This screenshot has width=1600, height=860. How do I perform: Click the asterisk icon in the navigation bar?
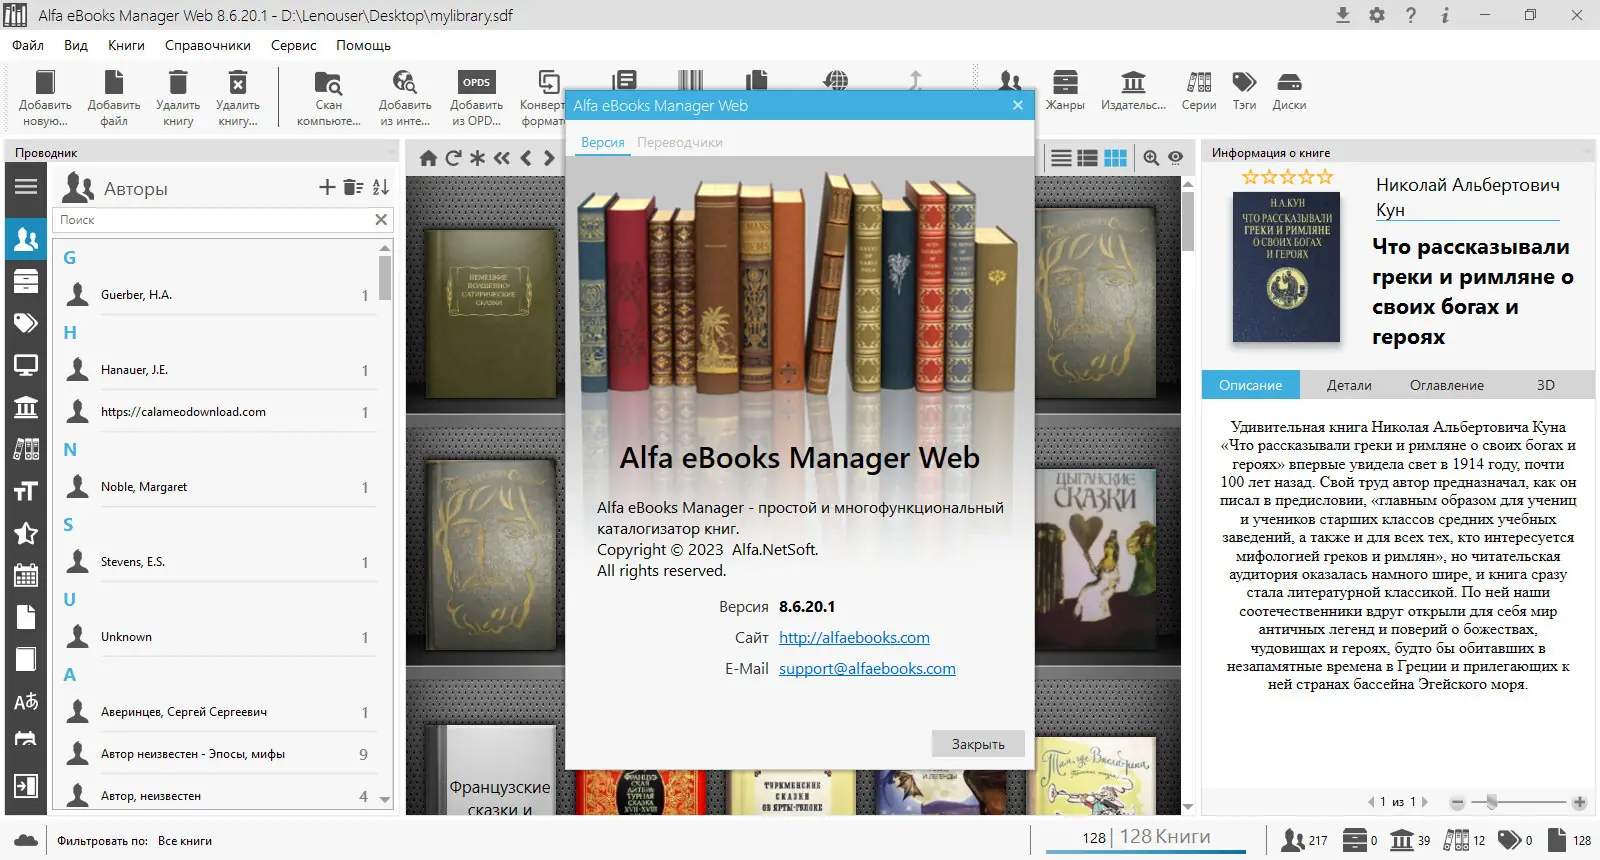(477, 158)
